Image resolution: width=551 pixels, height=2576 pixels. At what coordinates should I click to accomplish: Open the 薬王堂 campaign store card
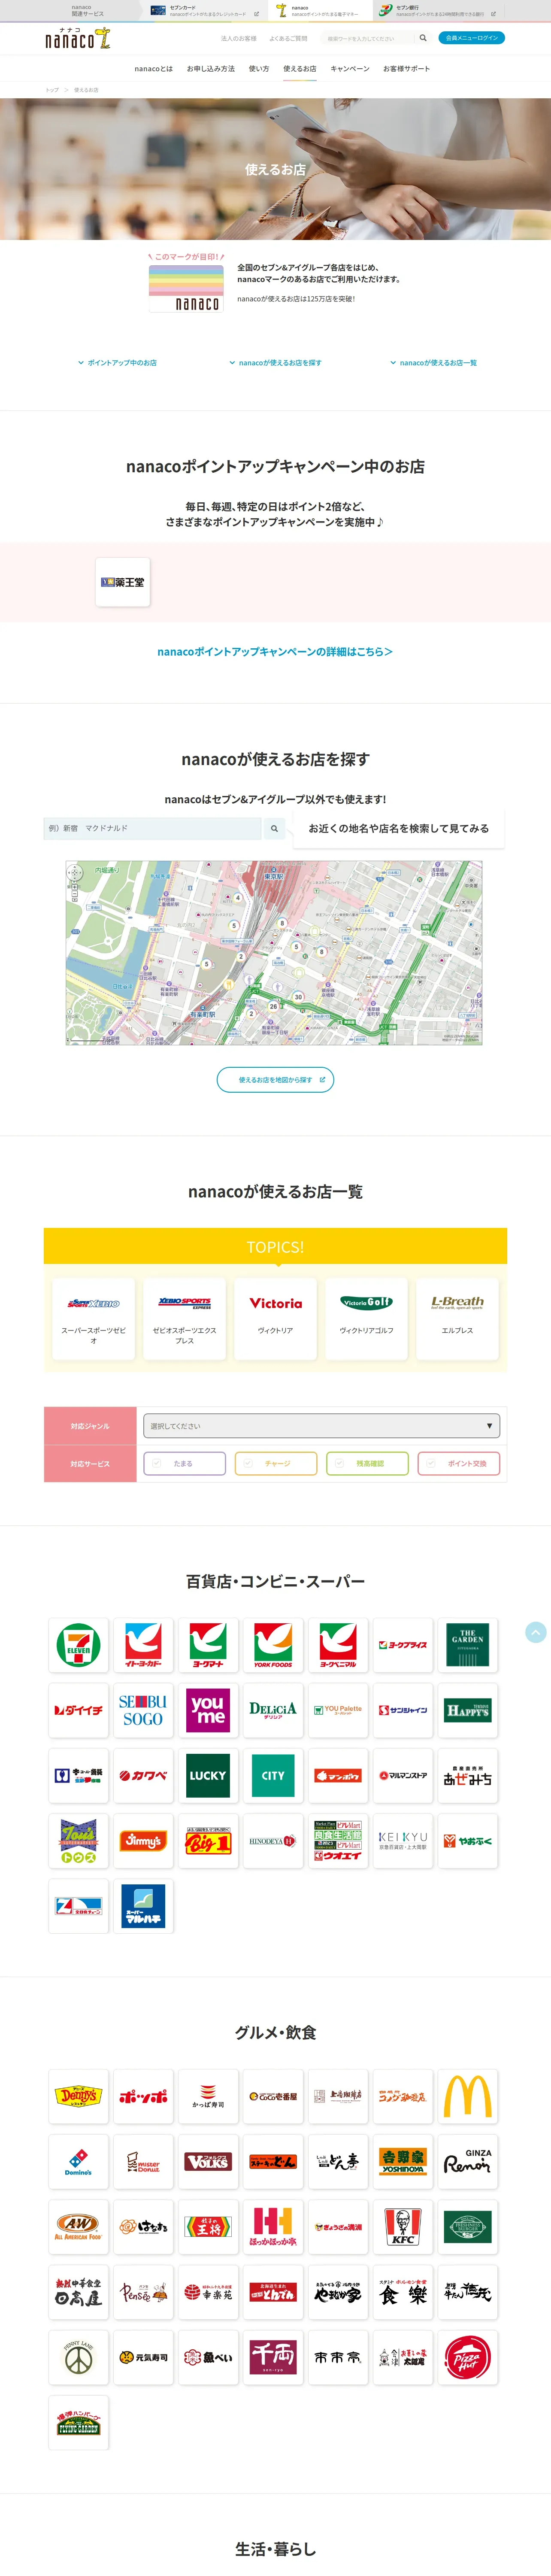(123, 582)
